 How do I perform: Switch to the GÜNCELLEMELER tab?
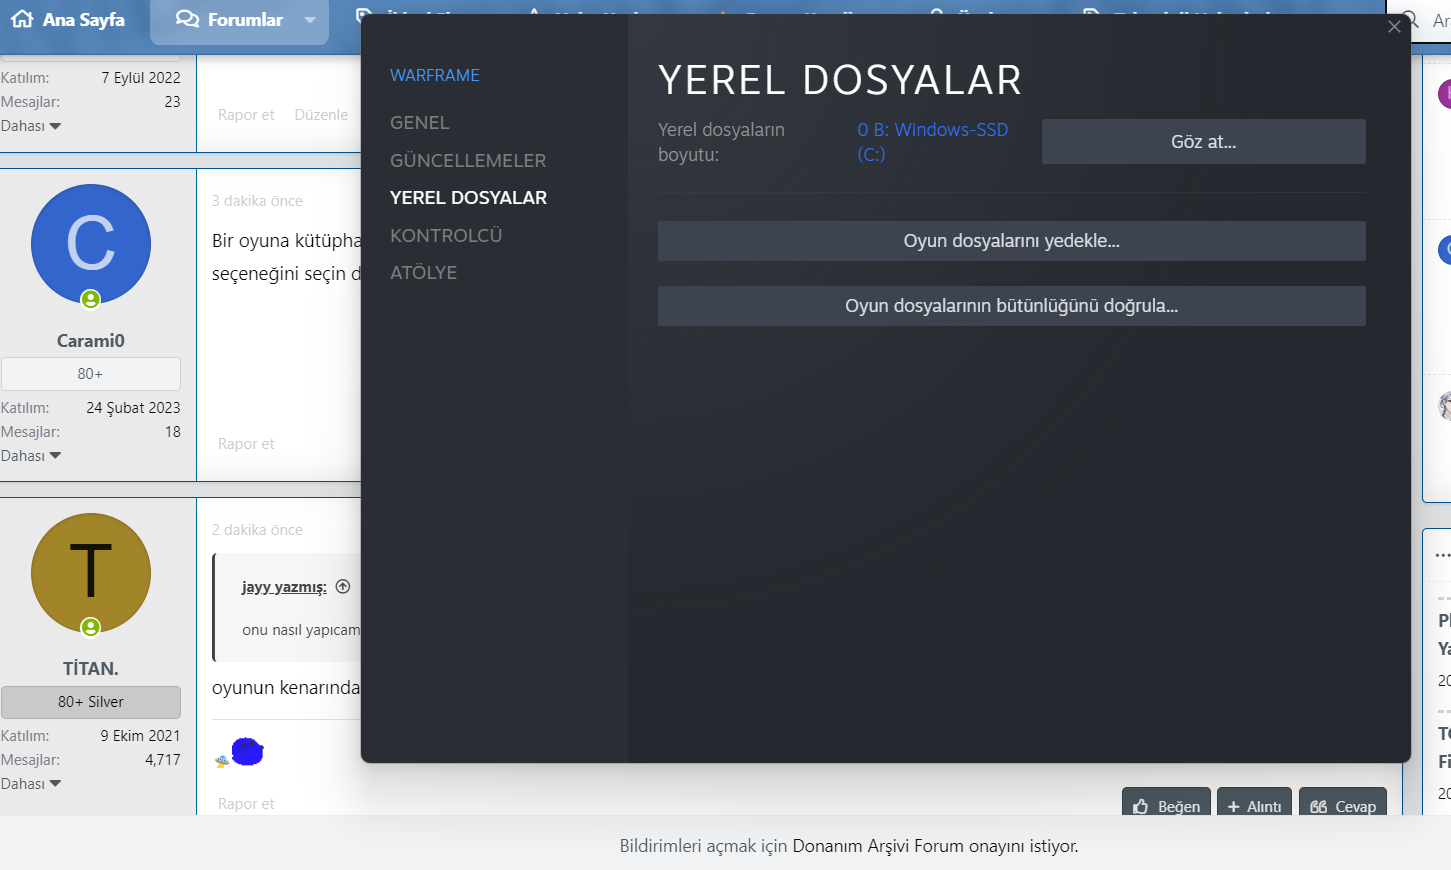pos(468,160)
